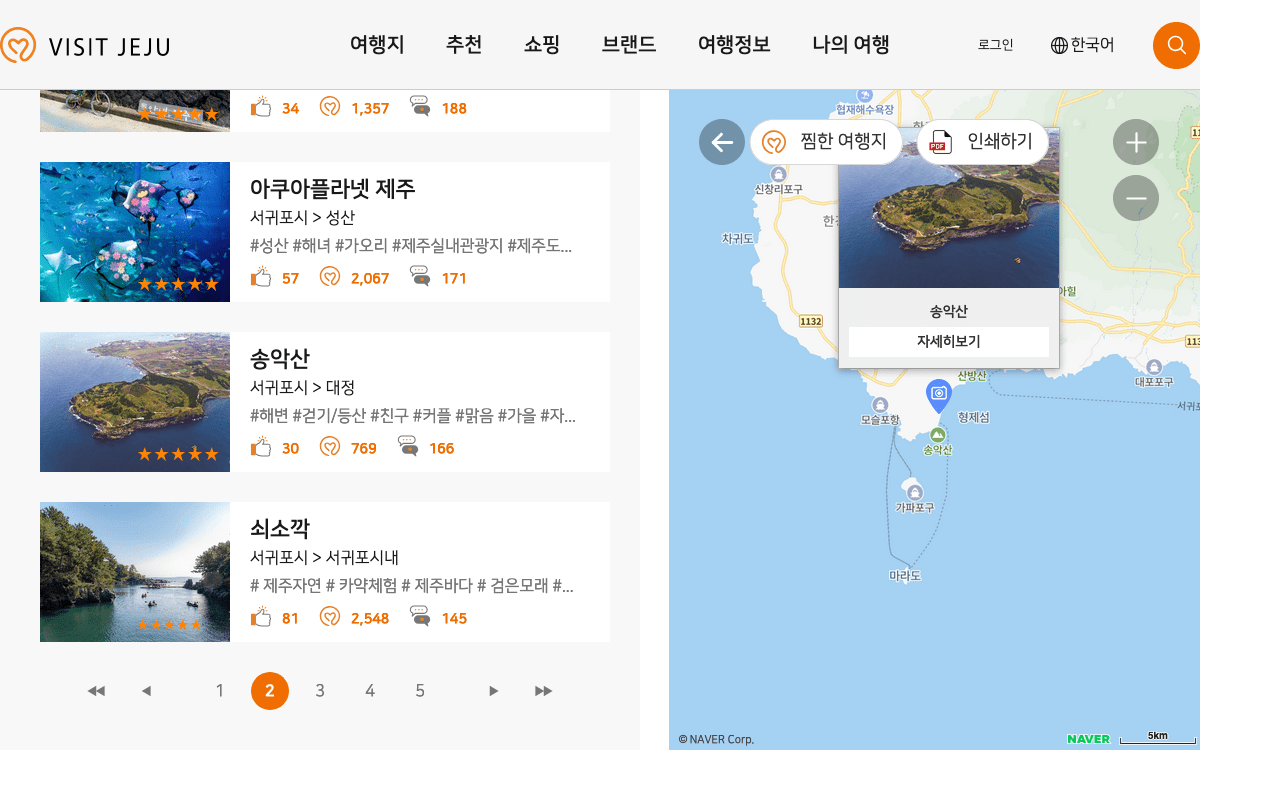
Task: Go to previous page arrow
Action: (x=147, y=691)
